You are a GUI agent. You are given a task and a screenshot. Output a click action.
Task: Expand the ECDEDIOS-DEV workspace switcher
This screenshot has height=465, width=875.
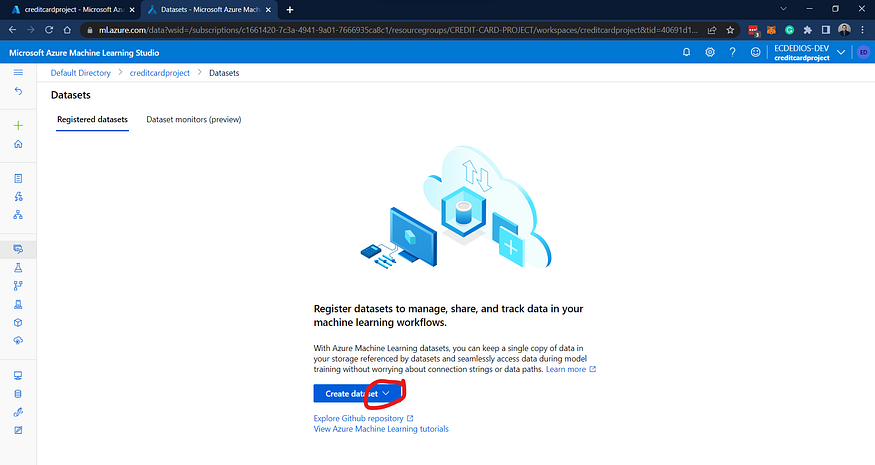(841, 52)
